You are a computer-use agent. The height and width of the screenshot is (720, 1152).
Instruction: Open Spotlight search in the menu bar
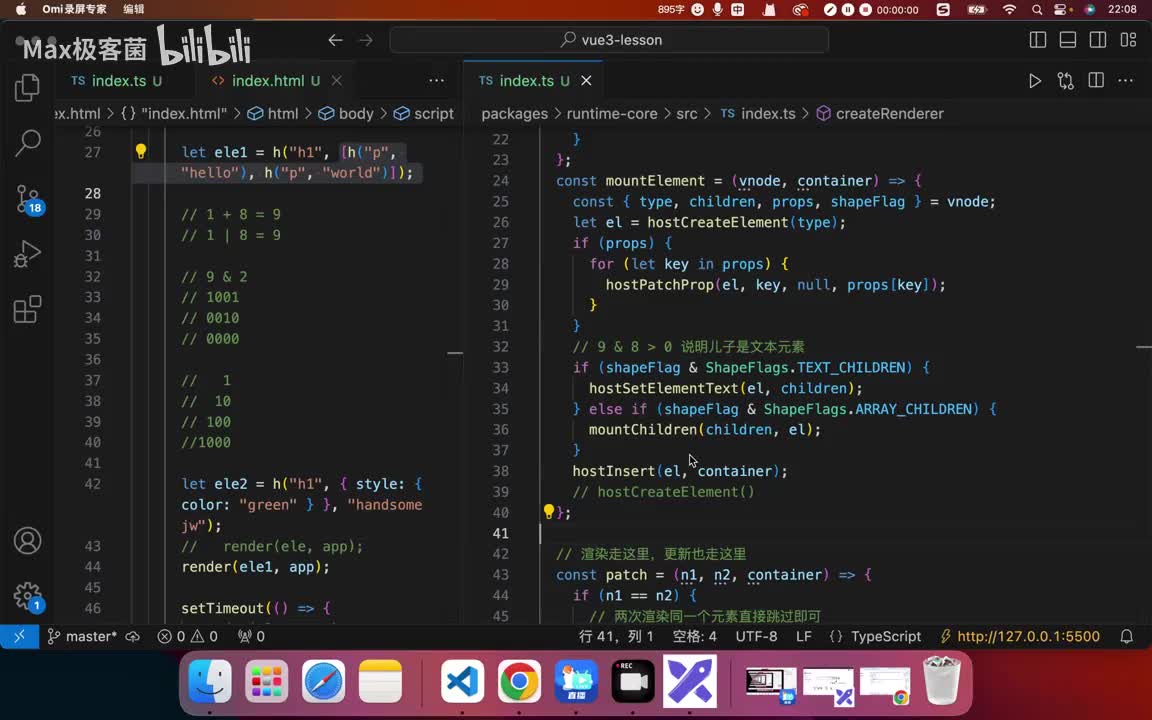point(1037,10)
